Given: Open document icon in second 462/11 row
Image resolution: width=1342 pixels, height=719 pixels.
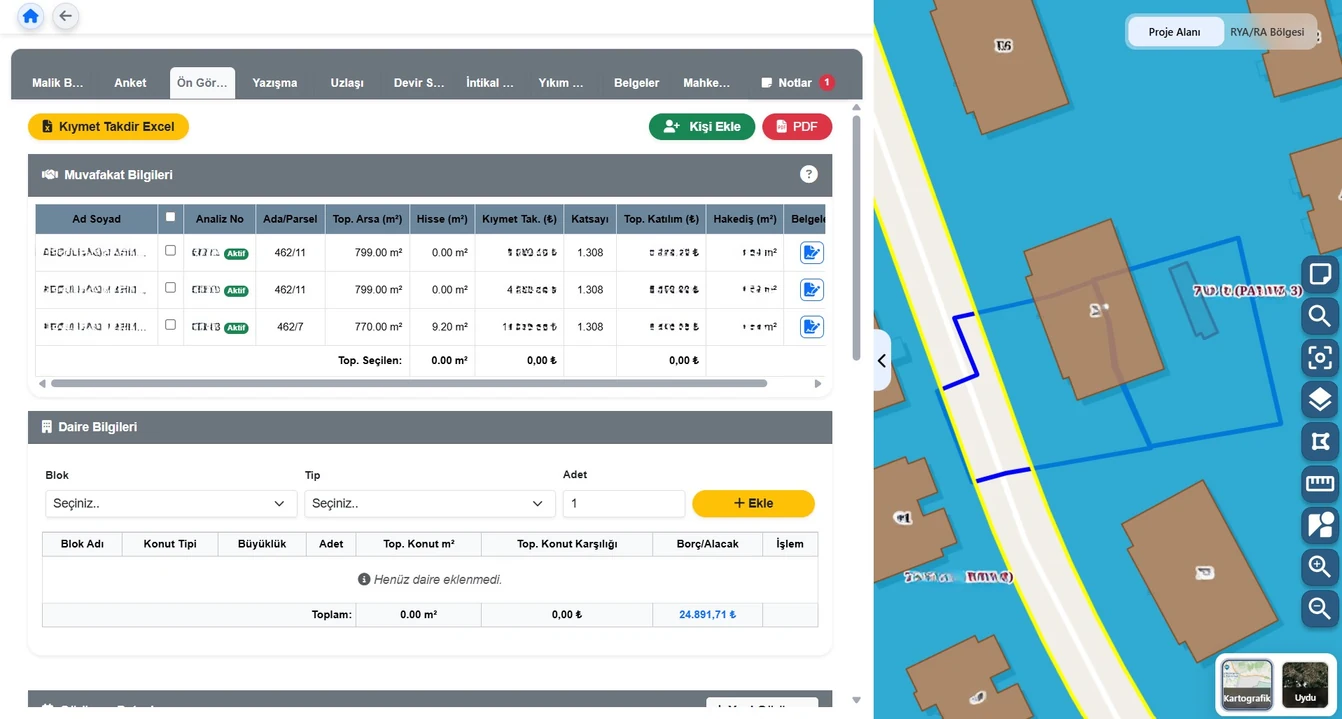Looking at the screenshot, I should click(812, 290).
